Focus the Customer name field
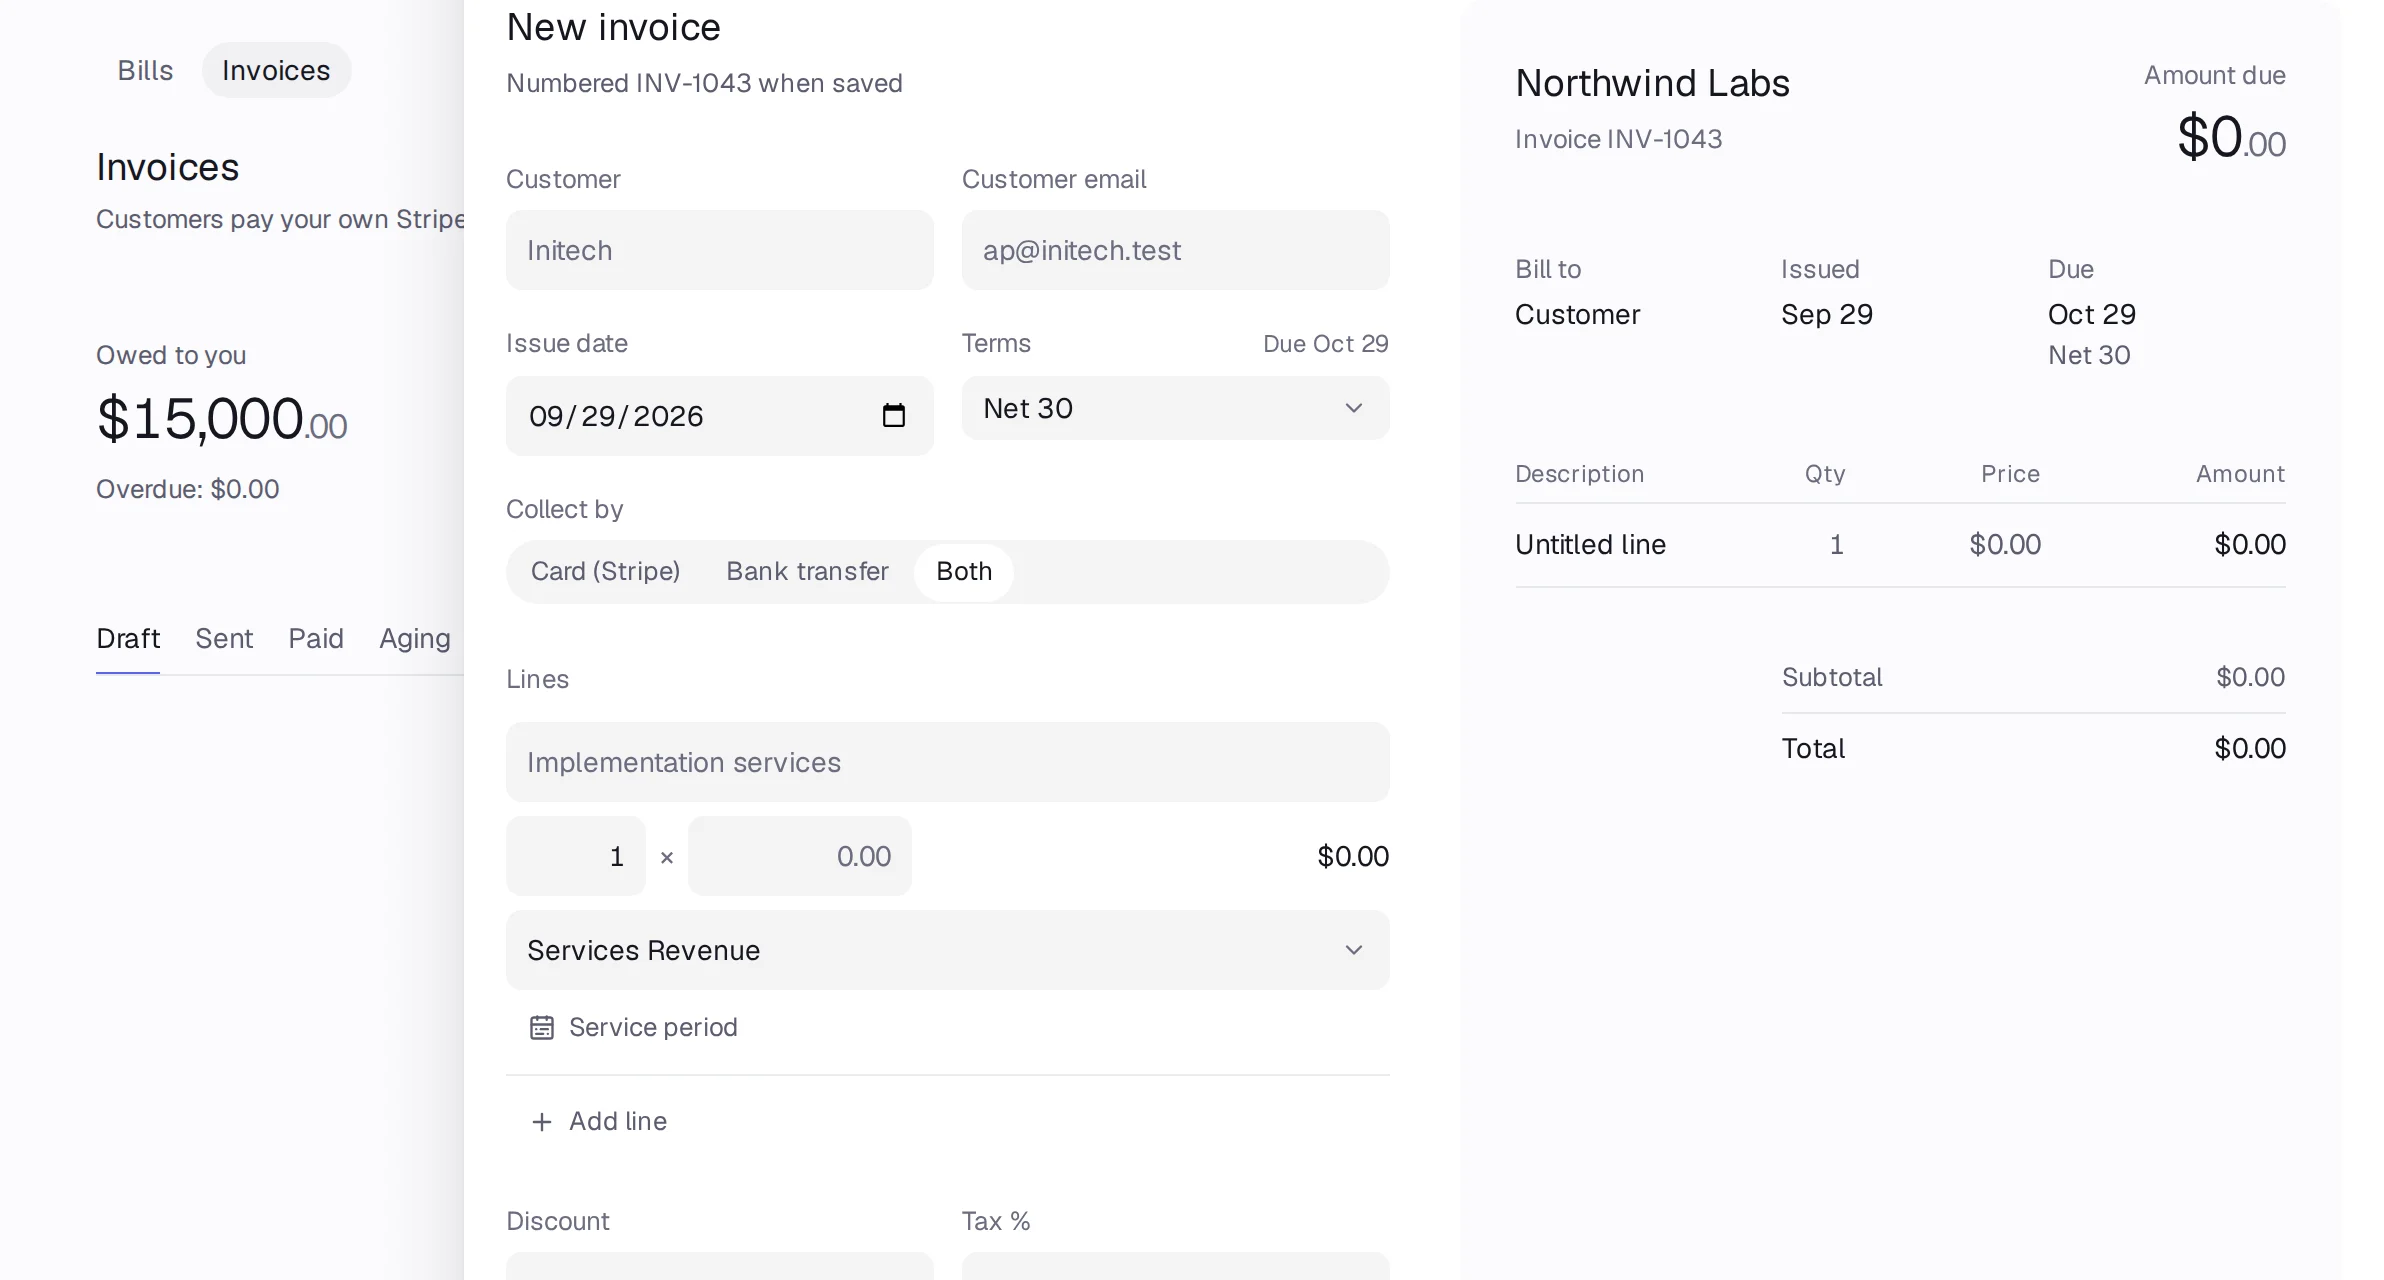The height and width of the screenshot is (1280, 2384). [719, 250]
